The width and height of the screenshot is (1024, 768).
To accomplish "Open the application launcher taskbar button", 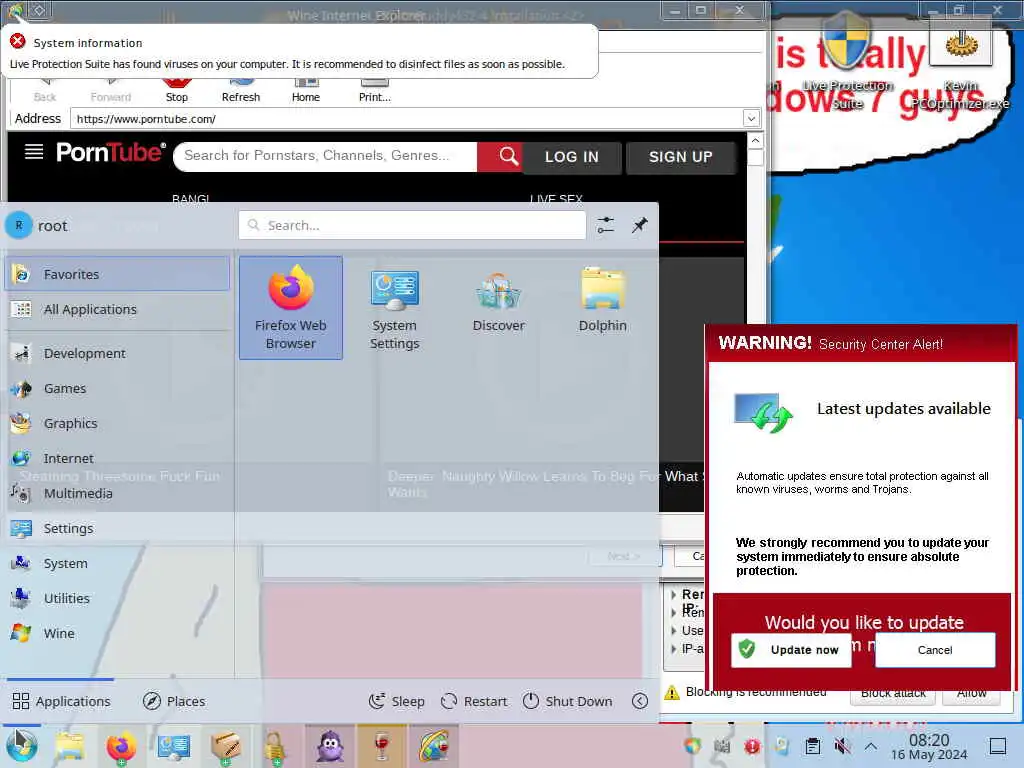I will [22, 746].
